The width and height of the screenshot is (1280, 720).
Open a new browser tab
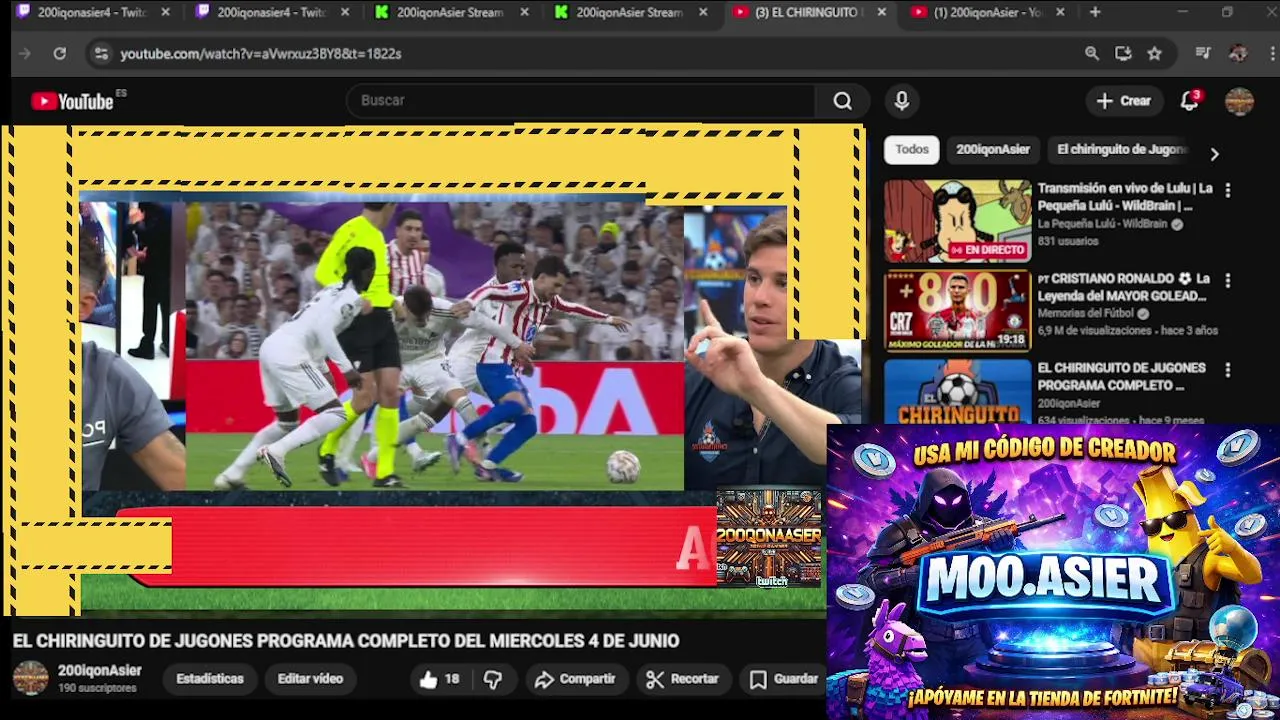[x=1095, y=13]
